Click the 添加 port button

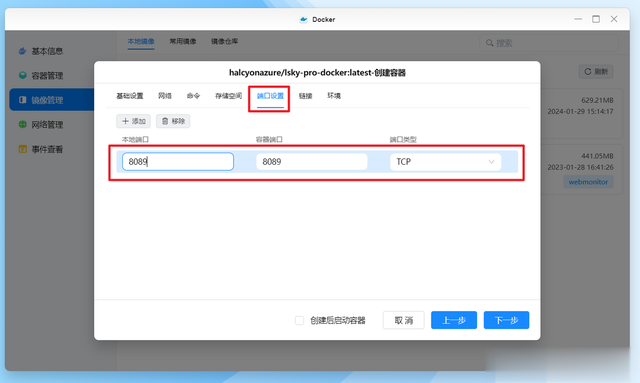(133, 121)
